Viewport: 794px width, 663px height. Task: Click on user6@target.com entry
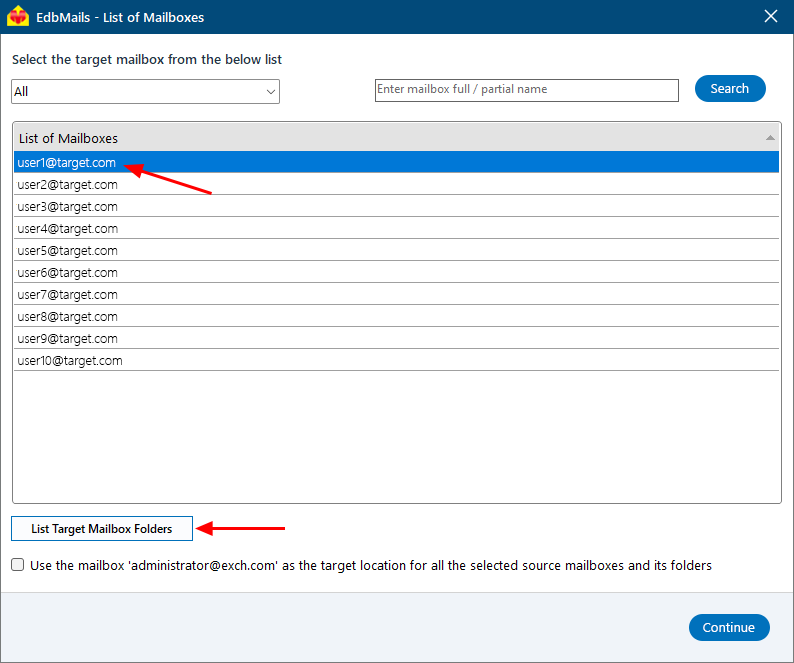(67, 272)
